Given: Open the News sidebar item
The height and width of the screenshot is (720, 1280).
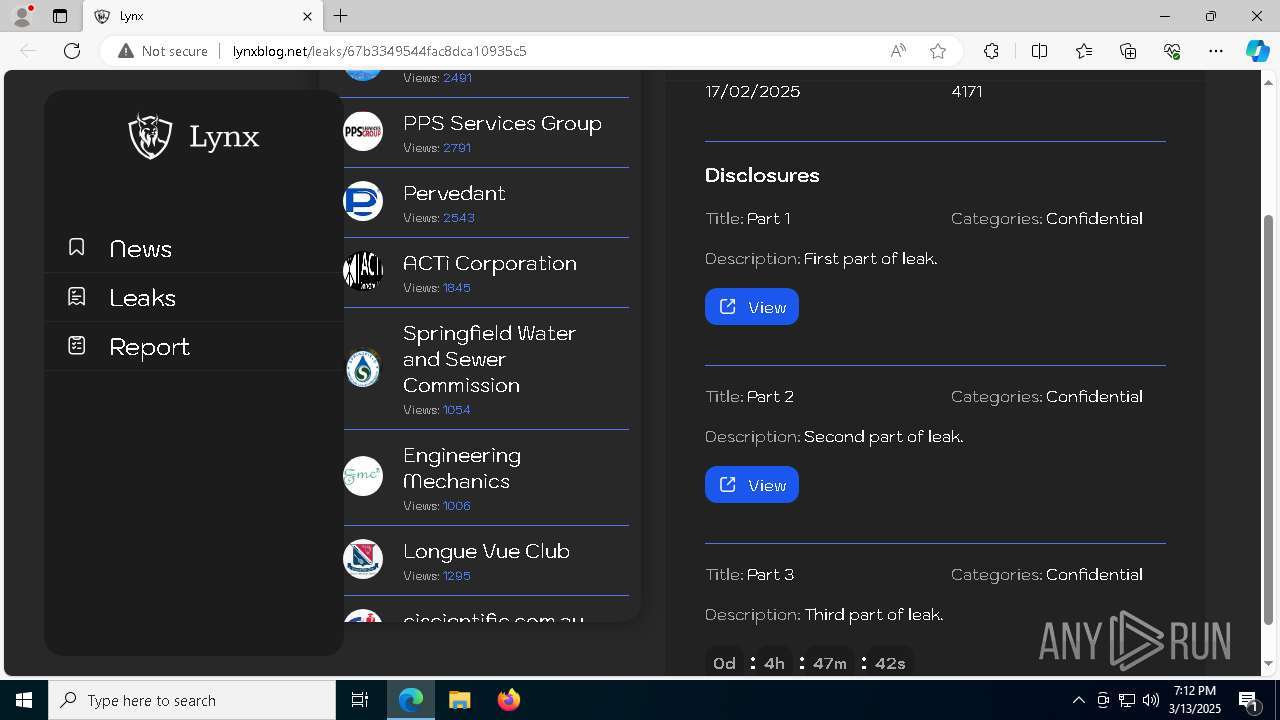Looking at the screenshot, I should (x=194, y=248).
